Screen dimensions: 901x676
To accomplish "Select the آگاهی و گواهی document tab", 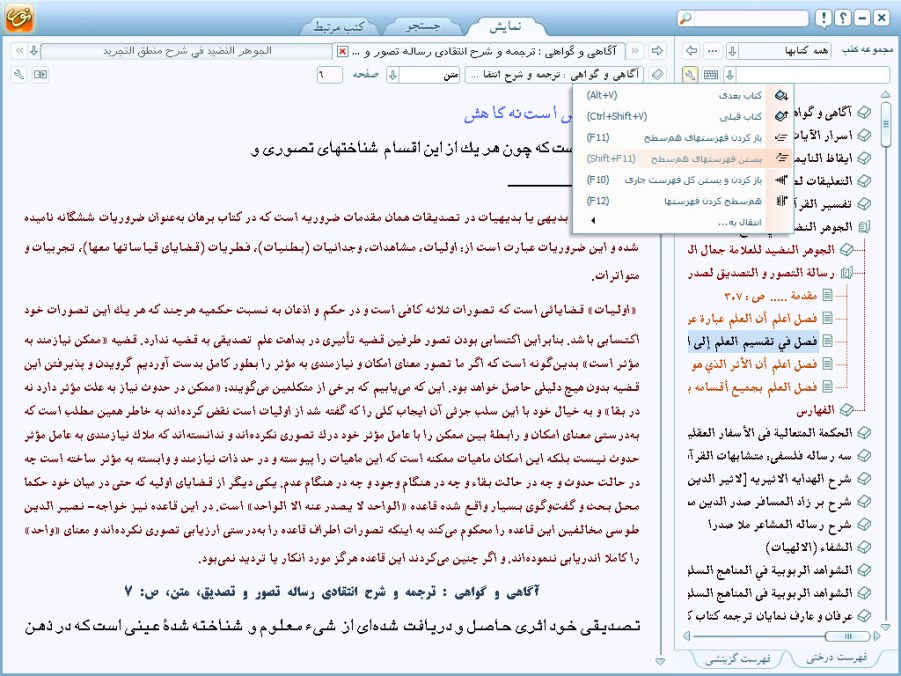I will [483, 52].
